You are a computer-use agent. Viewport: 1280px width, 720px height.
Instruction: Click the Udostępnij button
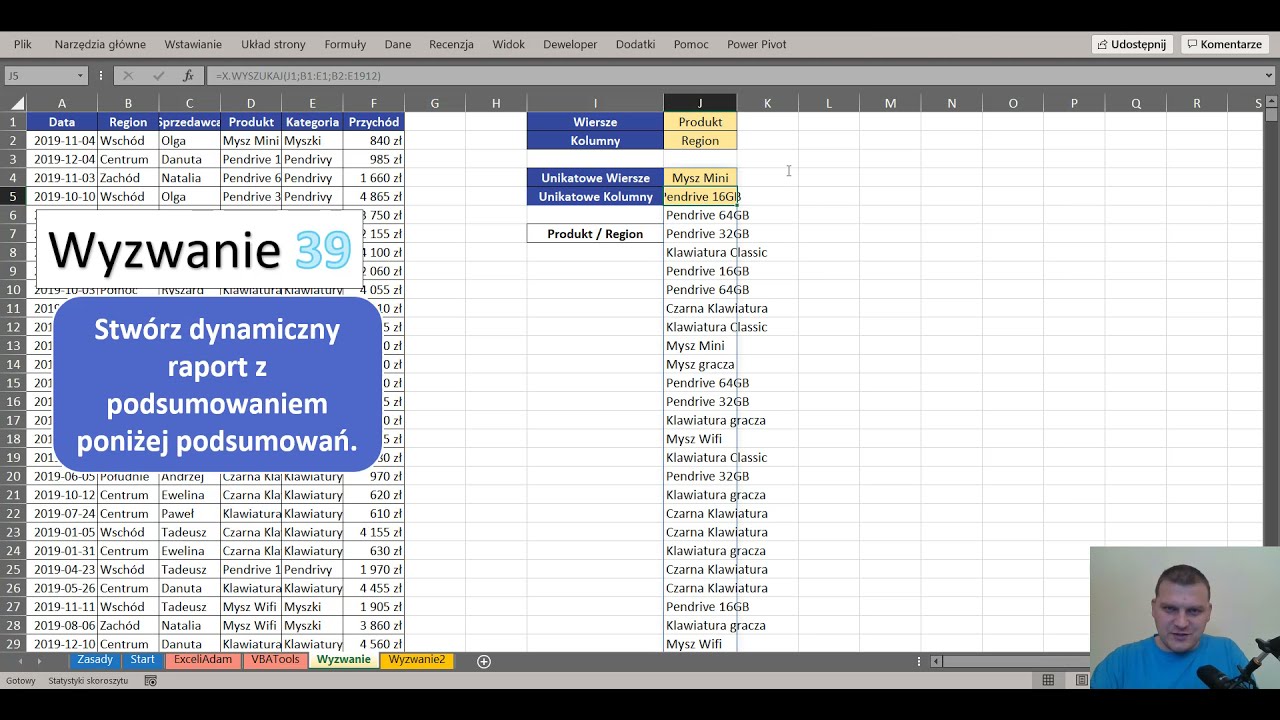(x=1132, y=44)
